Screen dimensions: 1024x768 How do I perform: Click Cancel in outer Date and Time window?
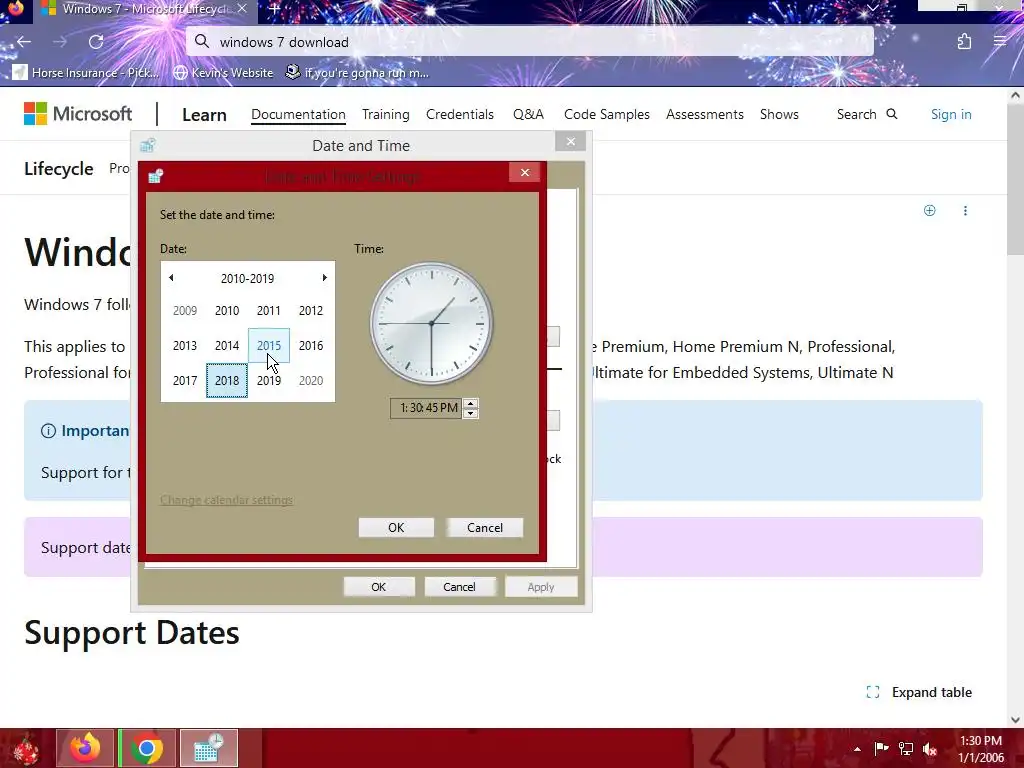point(459,587)
